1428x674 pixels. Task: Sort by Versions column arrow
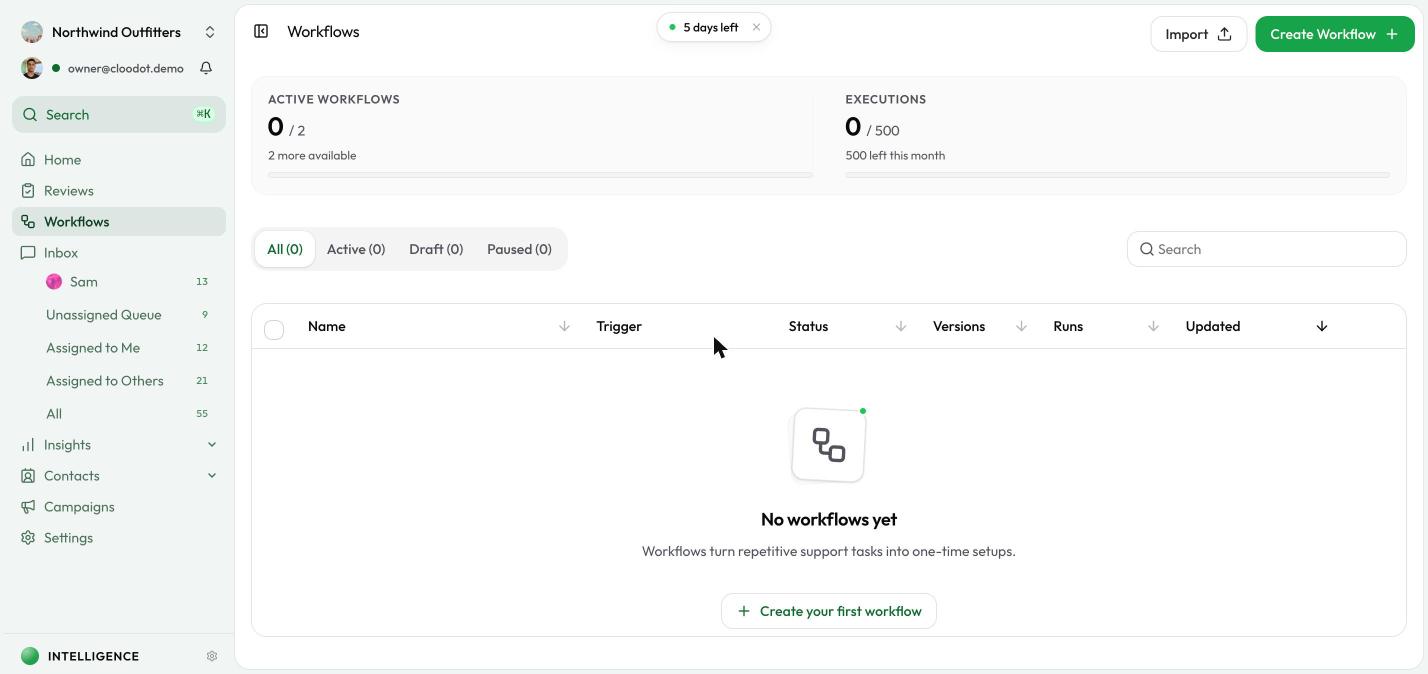[x=1021, y=326]
